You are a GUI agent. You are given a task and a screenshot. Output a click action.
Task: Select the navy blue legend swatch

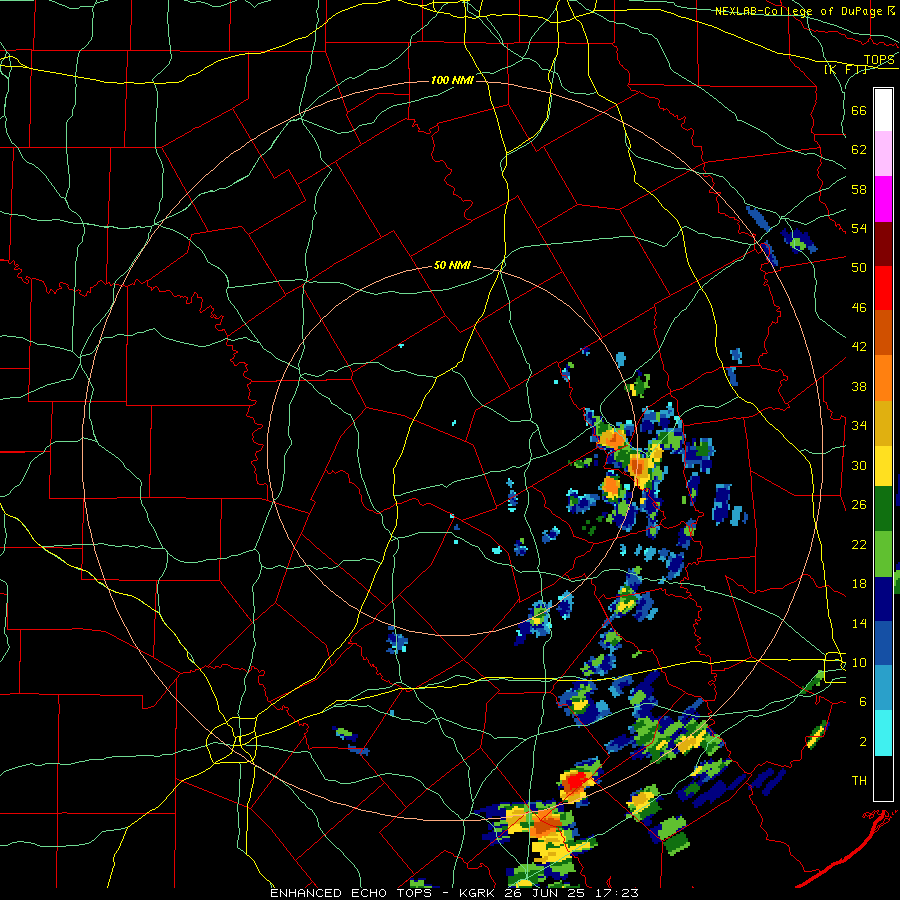click(883, 599)
